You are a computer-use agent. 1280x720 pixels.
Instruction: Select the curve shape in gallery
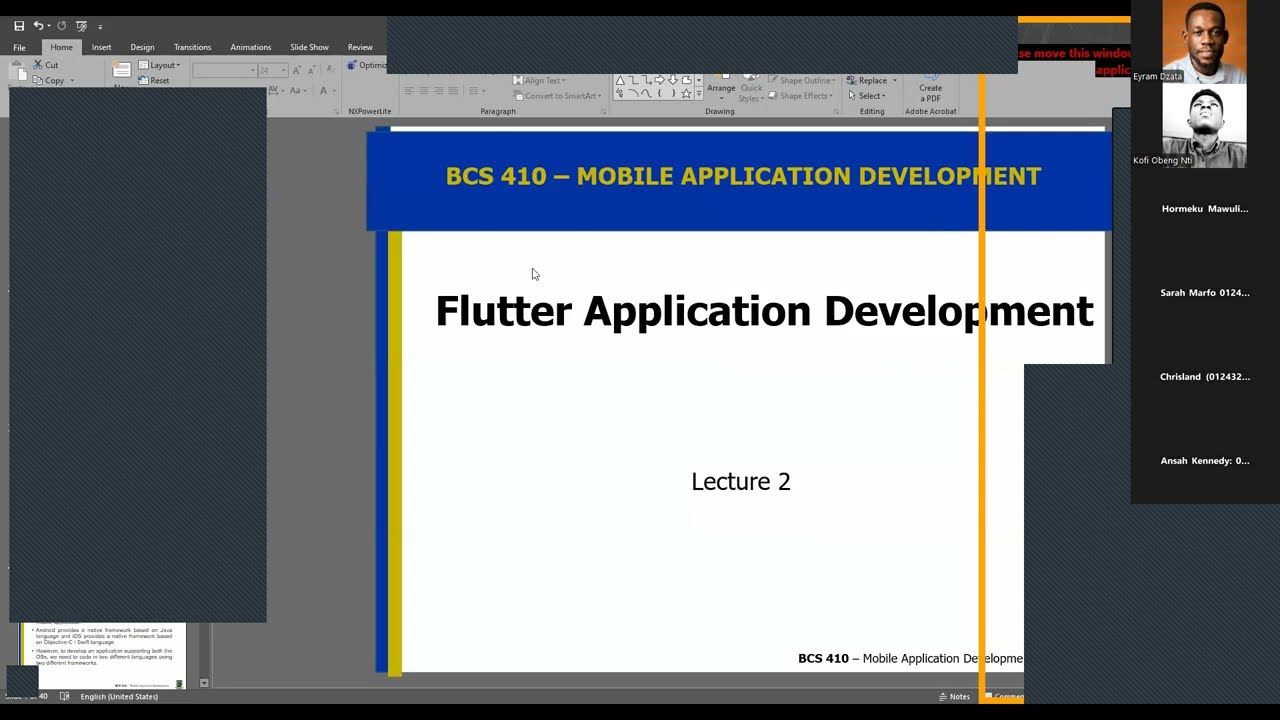click(x=646, y=93)
